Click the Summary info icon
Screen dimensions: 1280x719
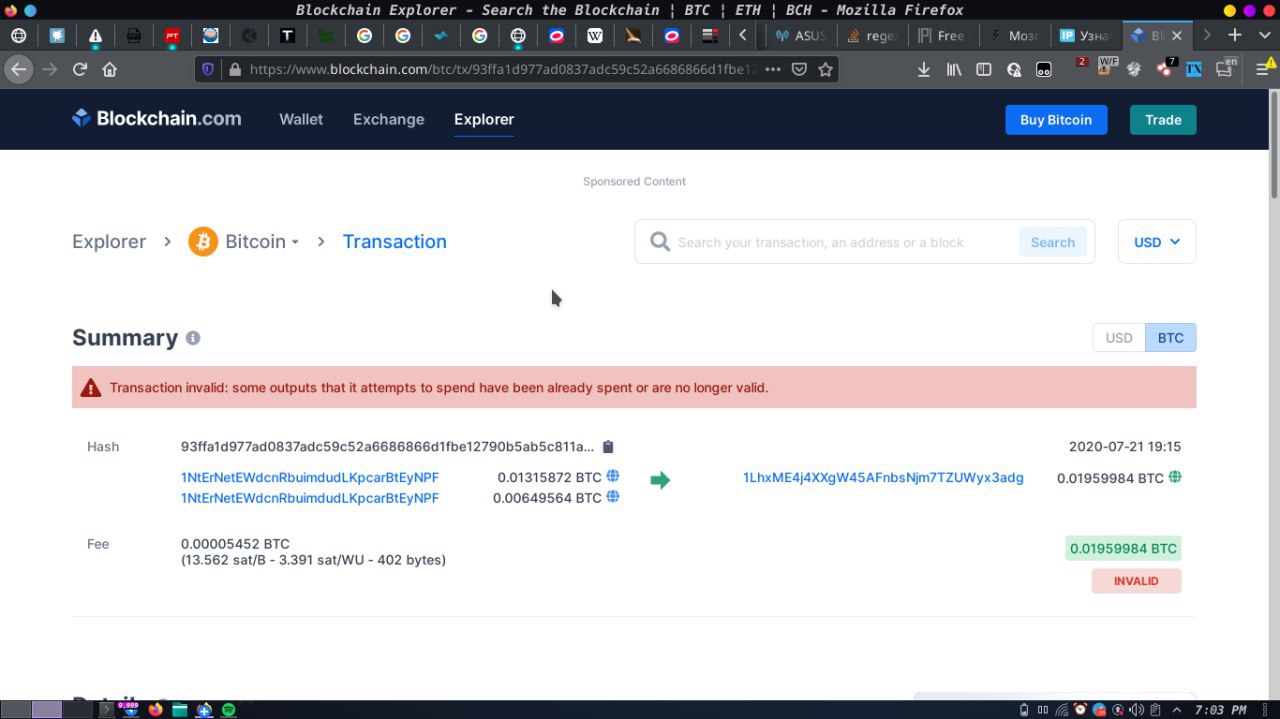pos(193,338)
